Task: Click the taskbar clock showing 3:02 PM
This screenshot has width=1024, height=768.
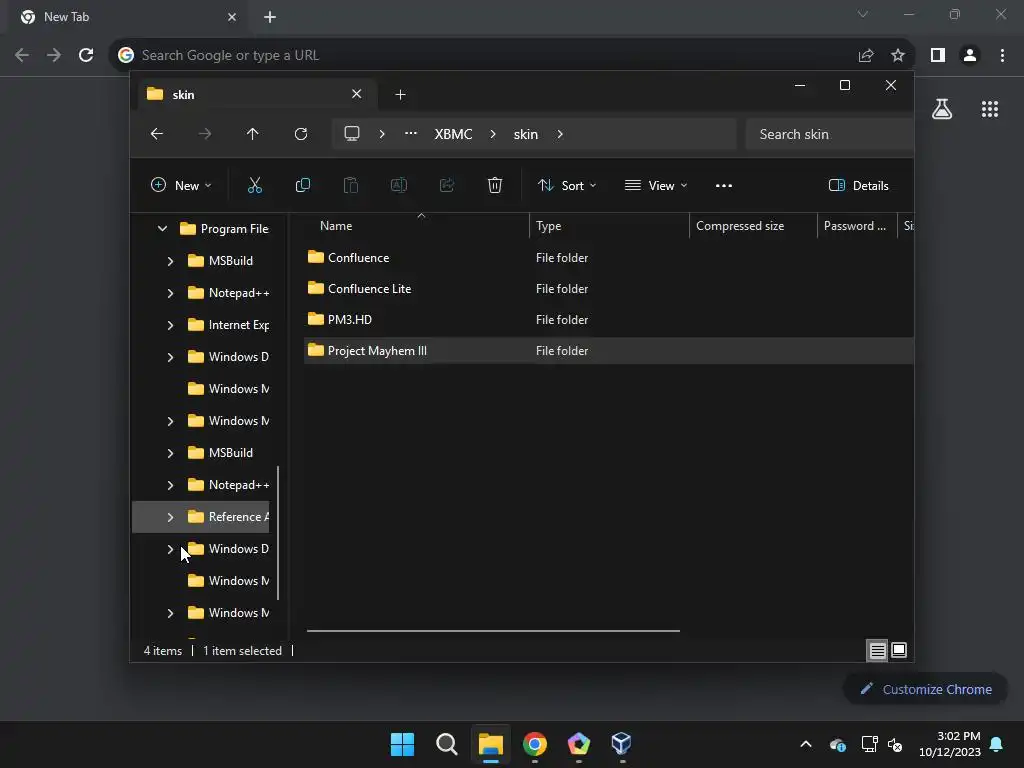Action: click(x=950, y=744)
